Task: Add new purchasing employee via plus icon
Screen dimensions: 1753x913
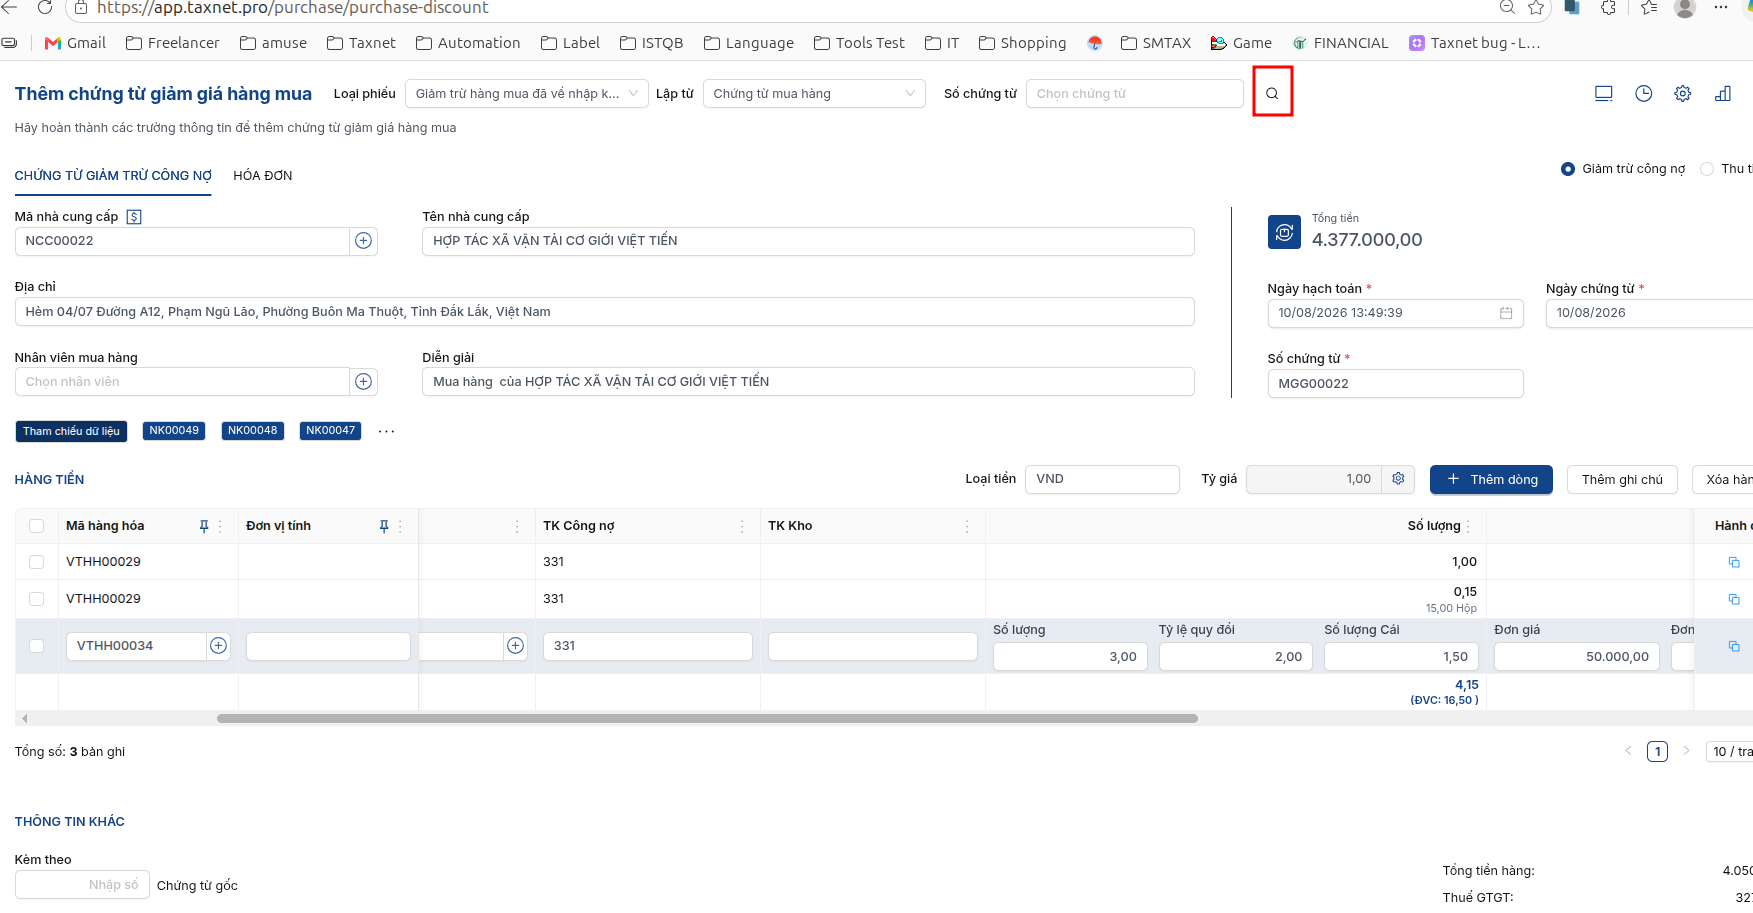Action: click(364, 382)
